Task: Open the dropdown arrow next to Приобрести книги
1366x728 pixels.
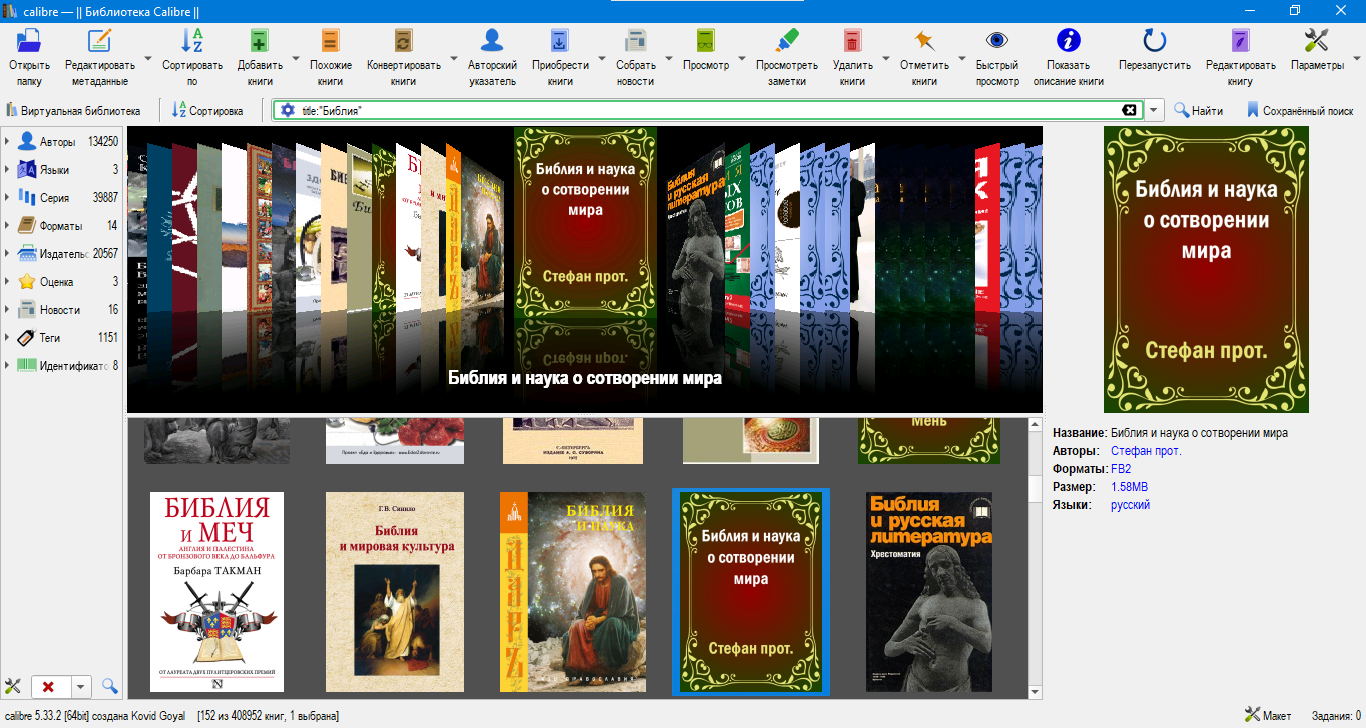Action: 601,59
